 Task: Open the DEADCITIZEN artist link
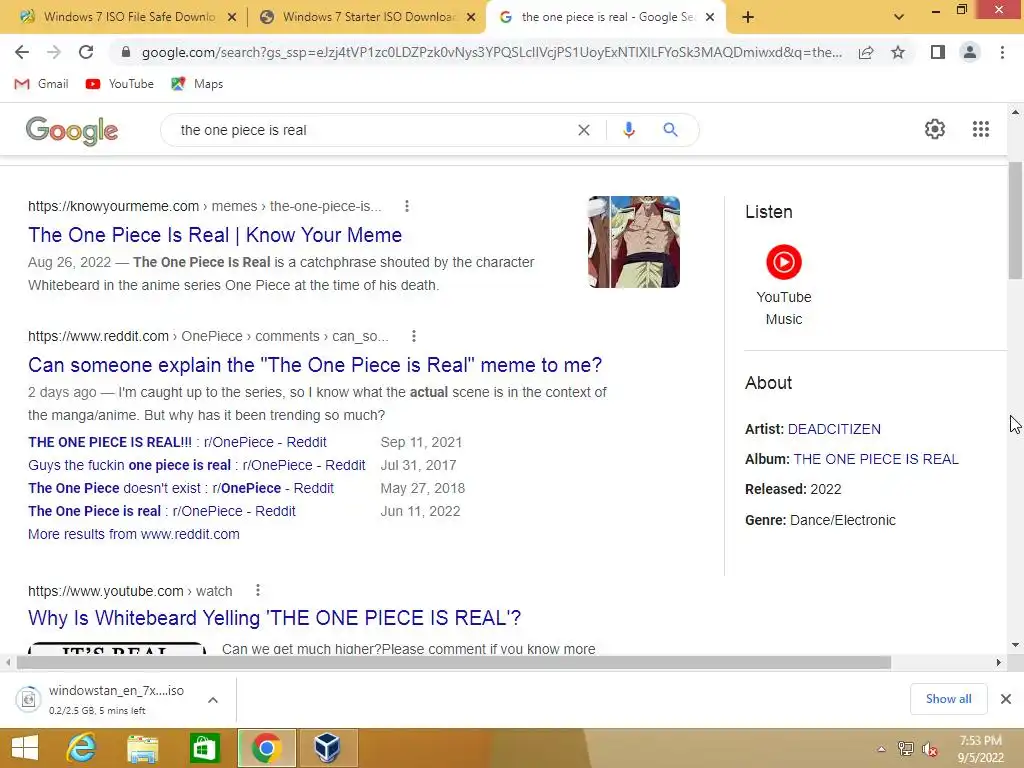click(x=834, y=429)
